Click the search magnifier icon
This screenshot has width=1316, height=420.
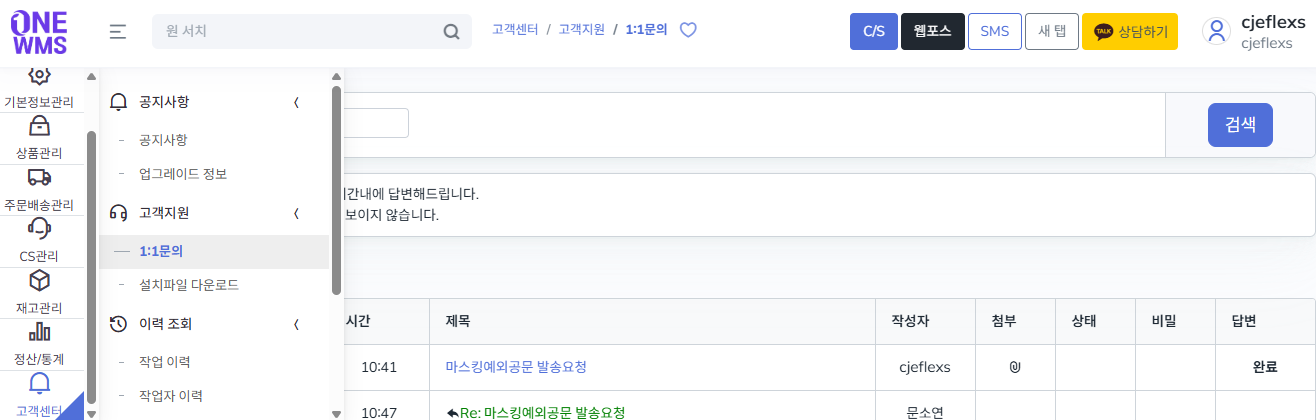(451, 32)
